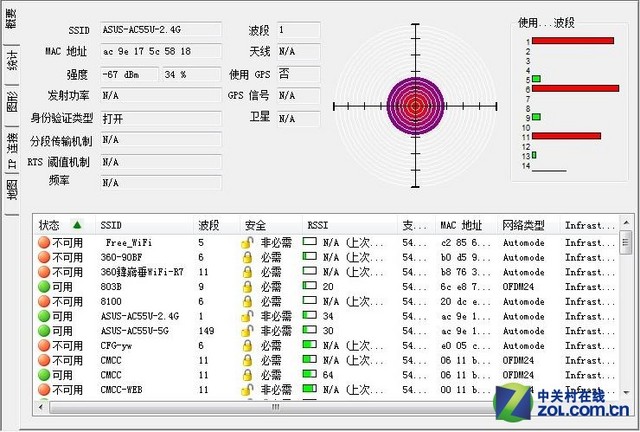This screenshot has width=640, height=432.
Task: Click the SSID field showing ASUS-AC55U-2.4G
Action: 161,29
